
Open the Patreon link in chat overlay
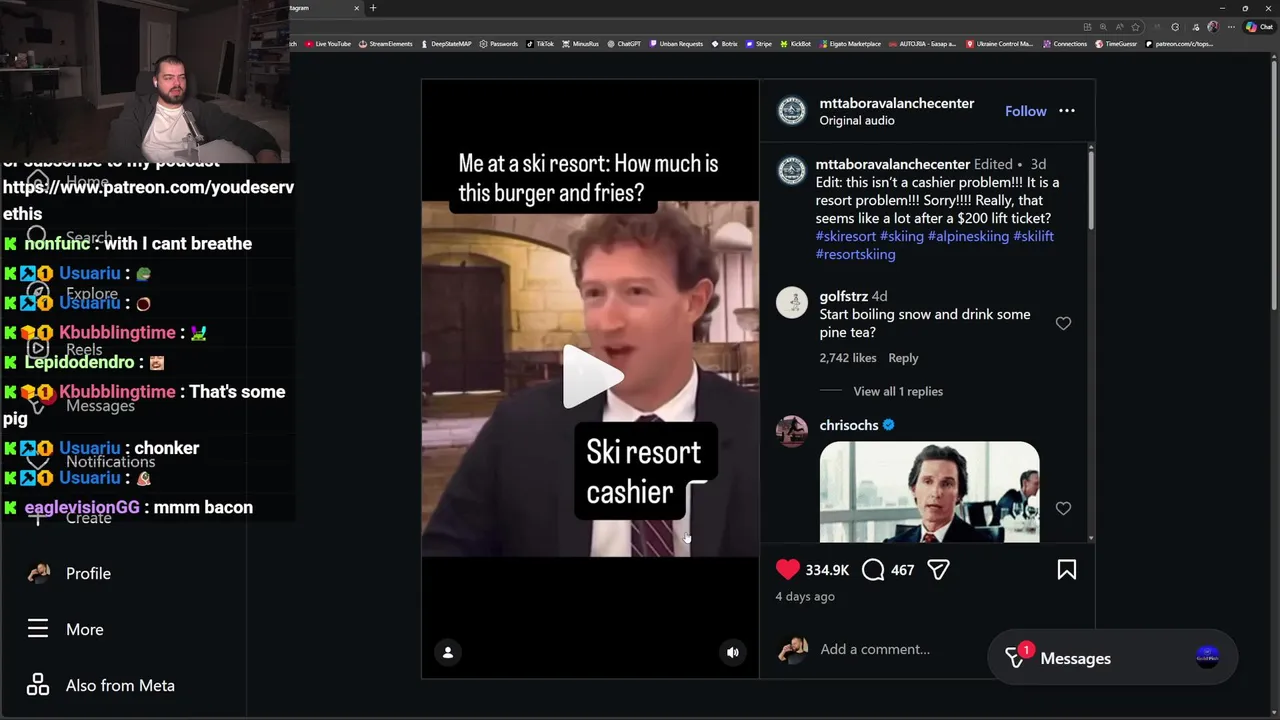click(148, 200)
